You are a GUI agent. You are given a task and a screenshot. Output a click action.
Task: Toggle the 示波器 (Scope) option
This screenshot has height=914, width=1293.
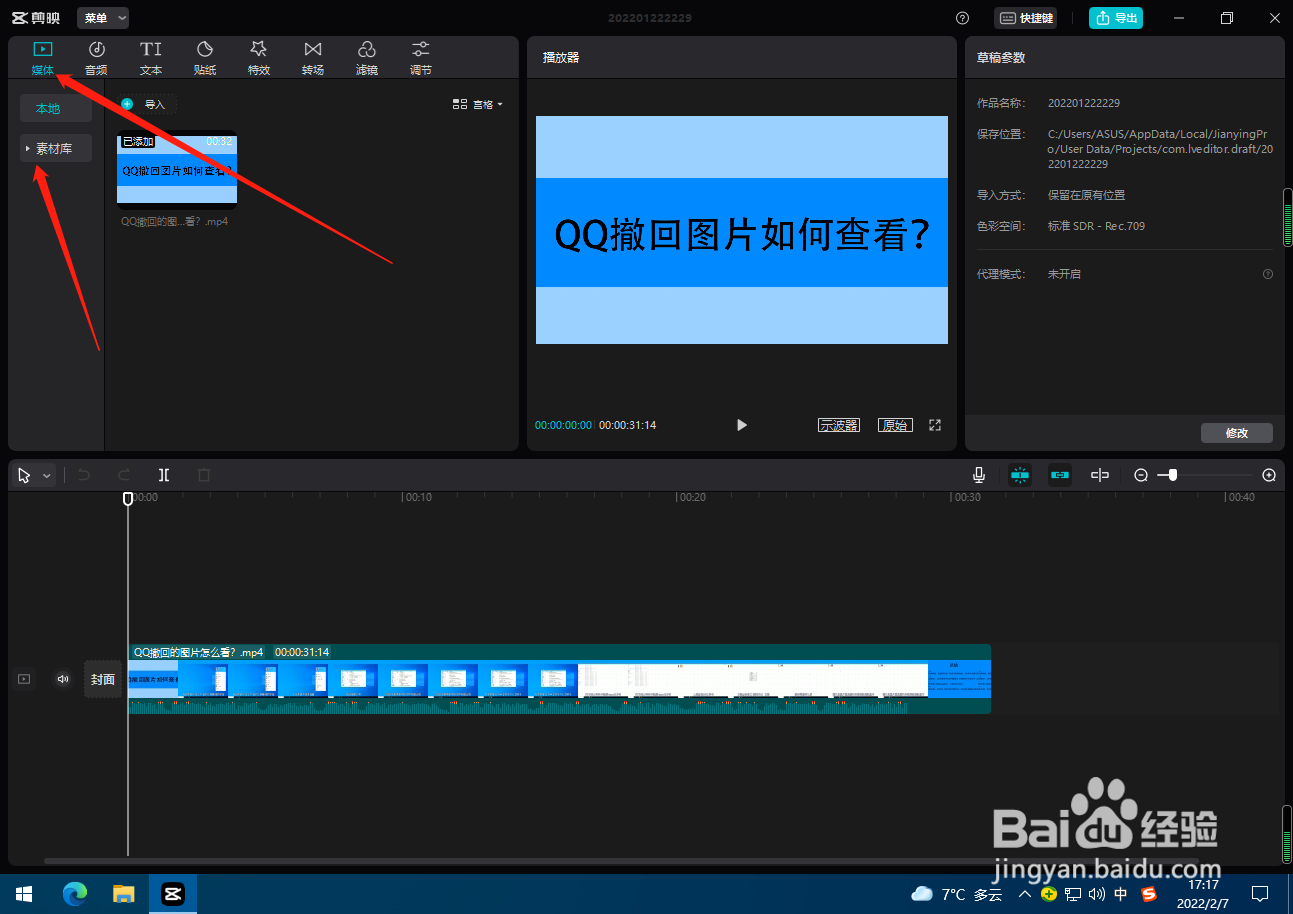pyautogui.click(x=839, y=425)
